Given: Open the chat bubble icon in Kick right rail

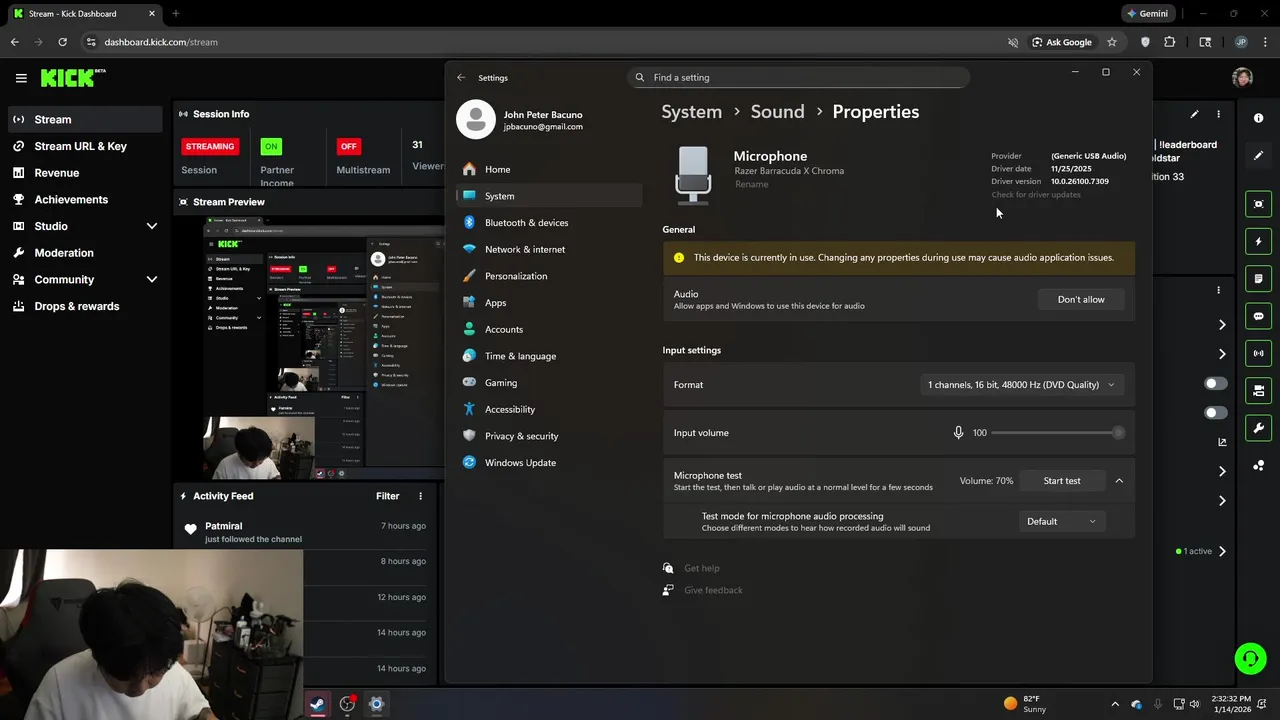Looking at the screenshot, I should point(1259,316).
